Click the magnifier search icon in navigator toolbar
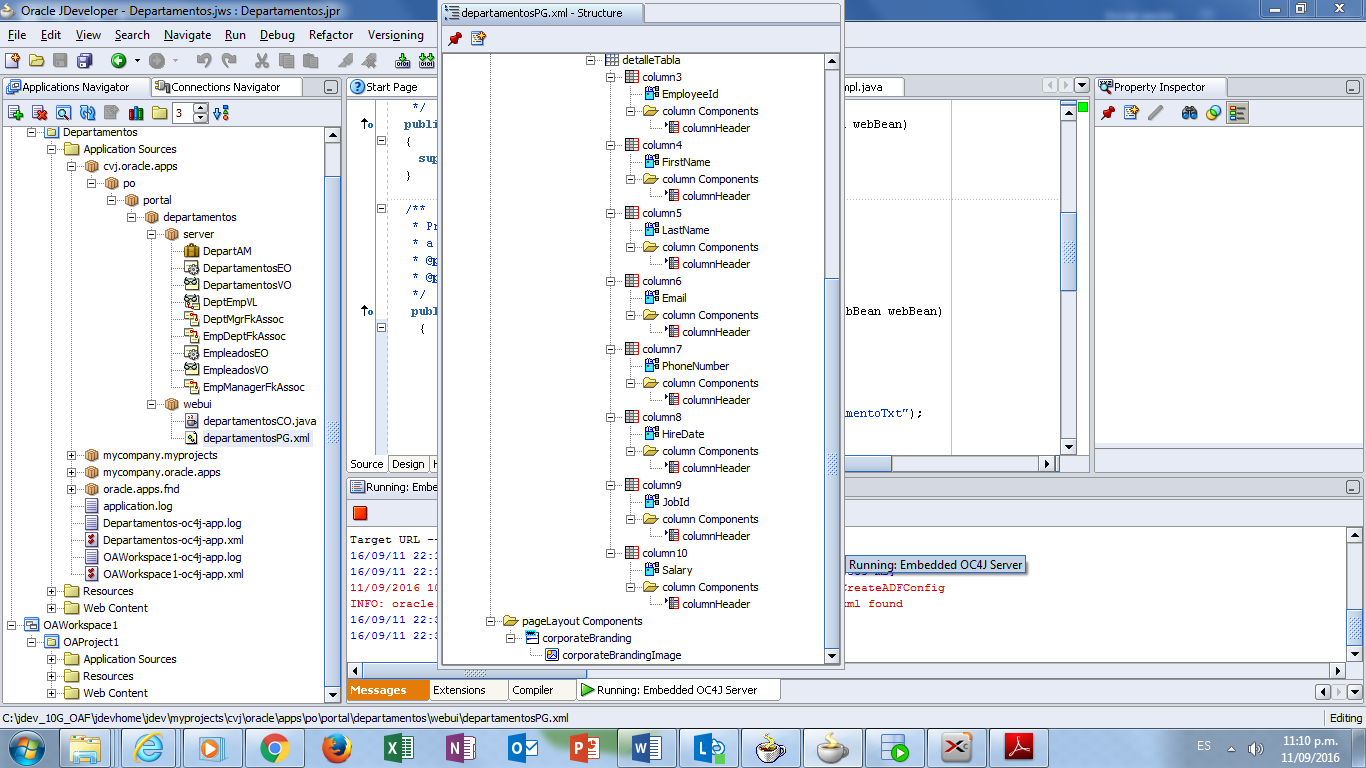 [x=63, y=113]
